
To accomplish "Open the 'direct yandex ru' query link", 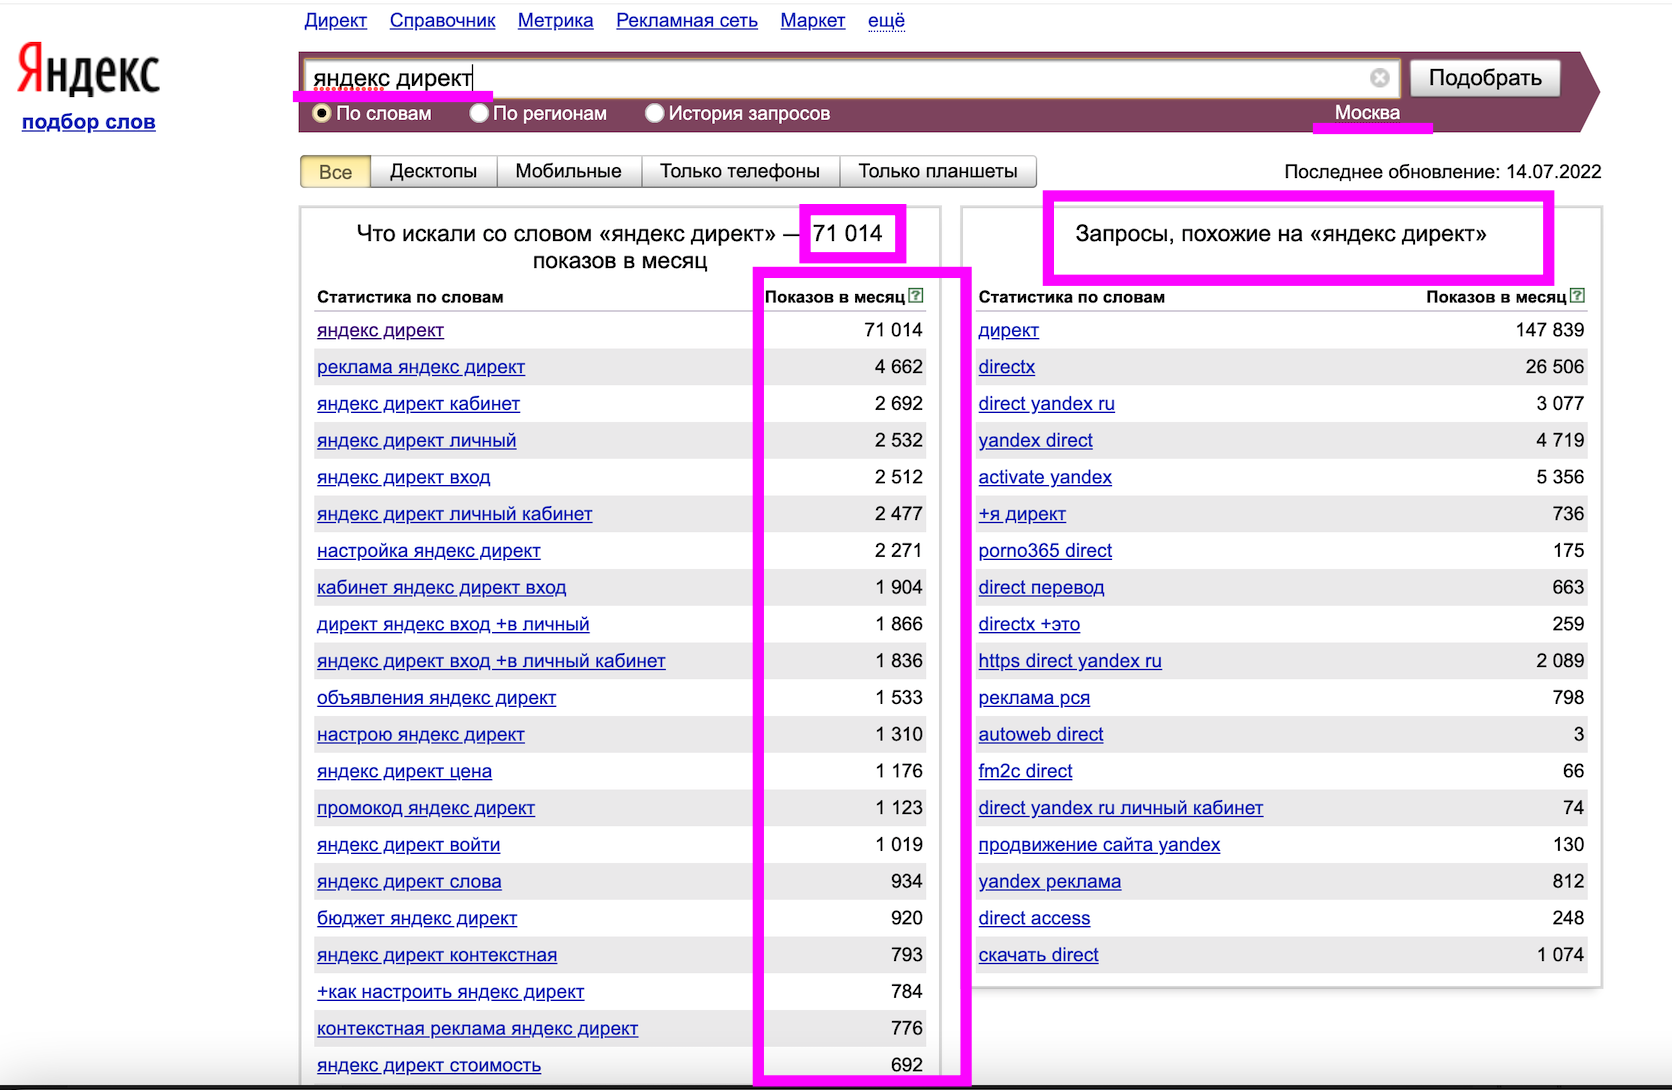I will (x=1046, y=404).
